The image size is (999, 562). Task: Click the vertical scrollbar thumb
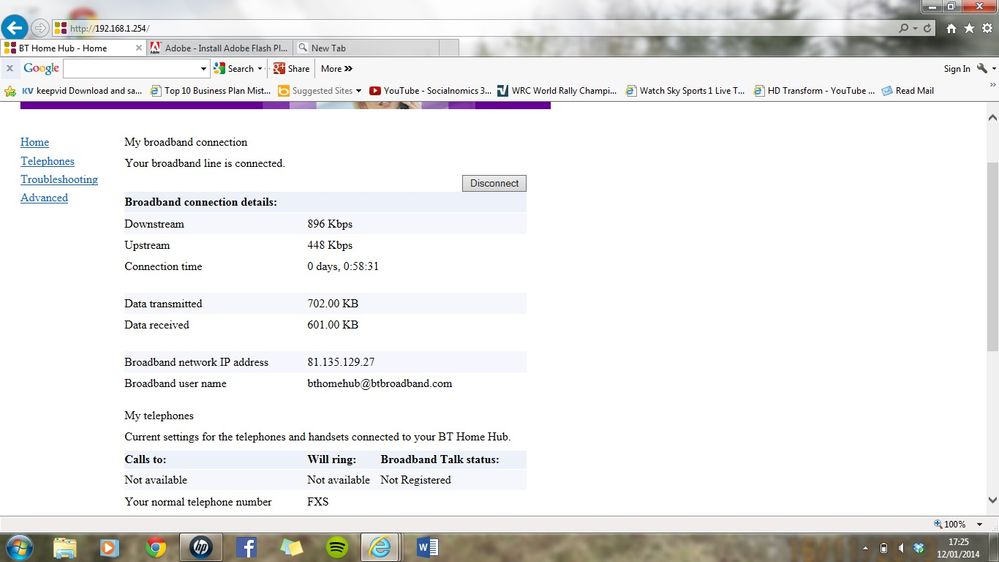point(992,256)
